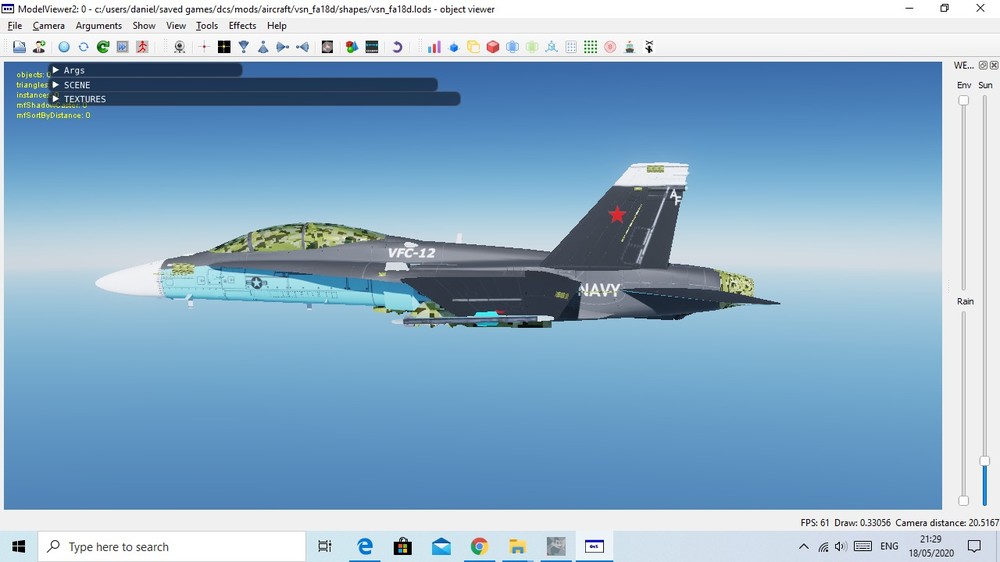The width and height of the screenshot is (1000, 562).
Task: Click the taskbar search box
Action: point(172,547)
